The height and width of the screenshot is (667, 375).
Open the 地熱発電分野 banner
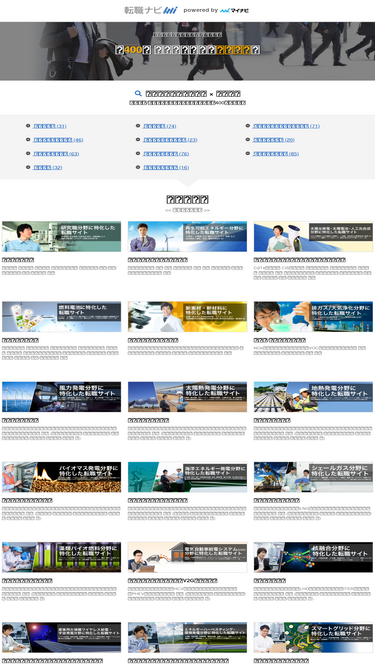(x=313, y=397)
